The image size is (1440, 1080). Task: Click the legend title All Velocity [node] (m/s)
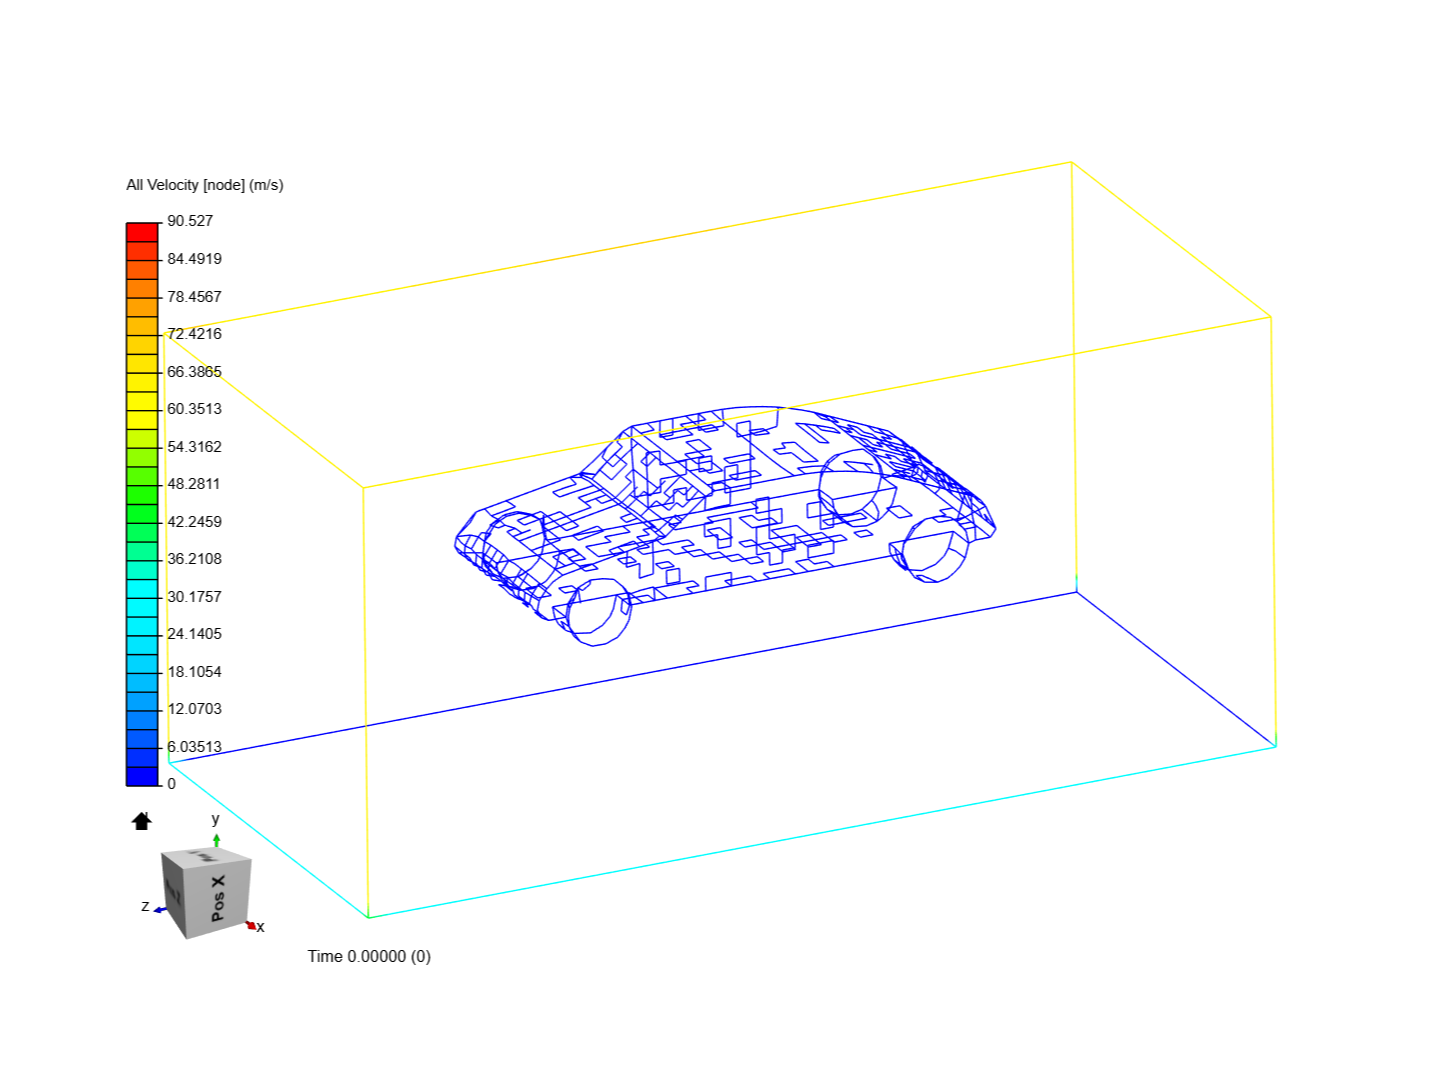click(x=205, y=185)
